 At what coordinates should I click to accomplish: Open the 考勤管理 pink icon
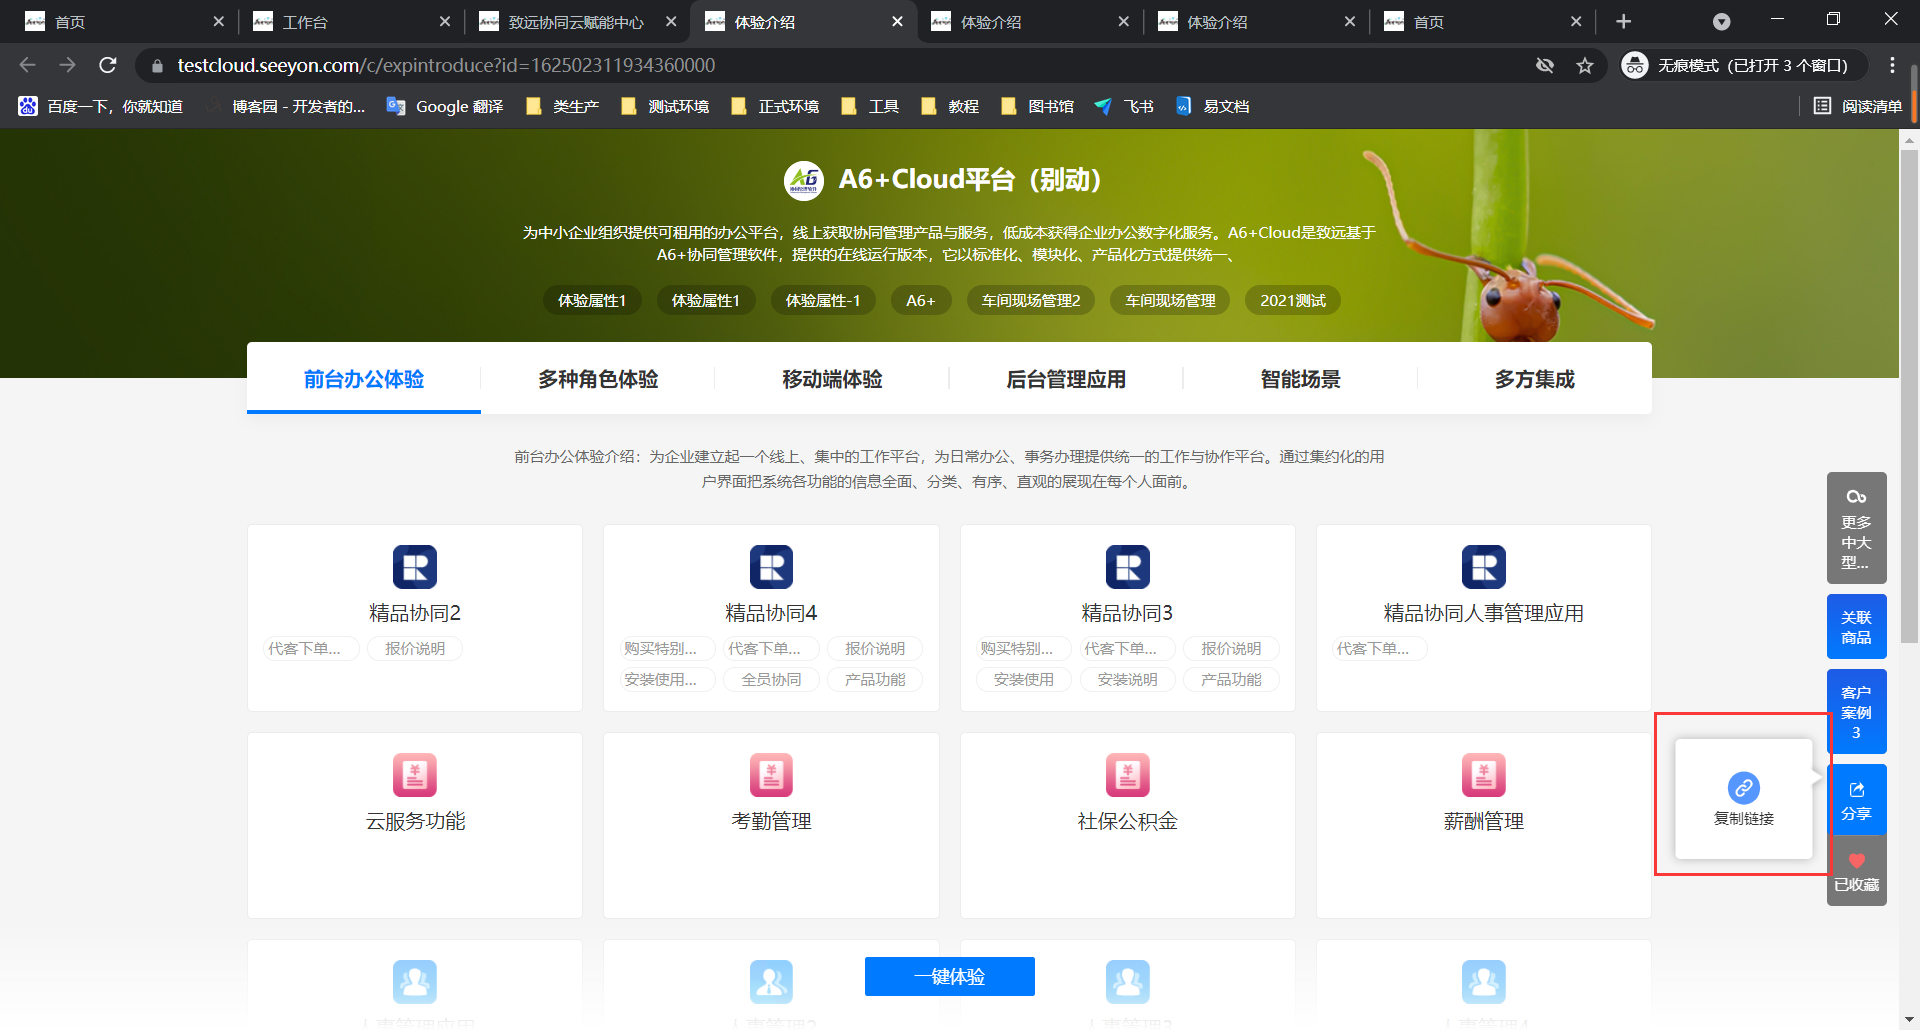(771, 775)
